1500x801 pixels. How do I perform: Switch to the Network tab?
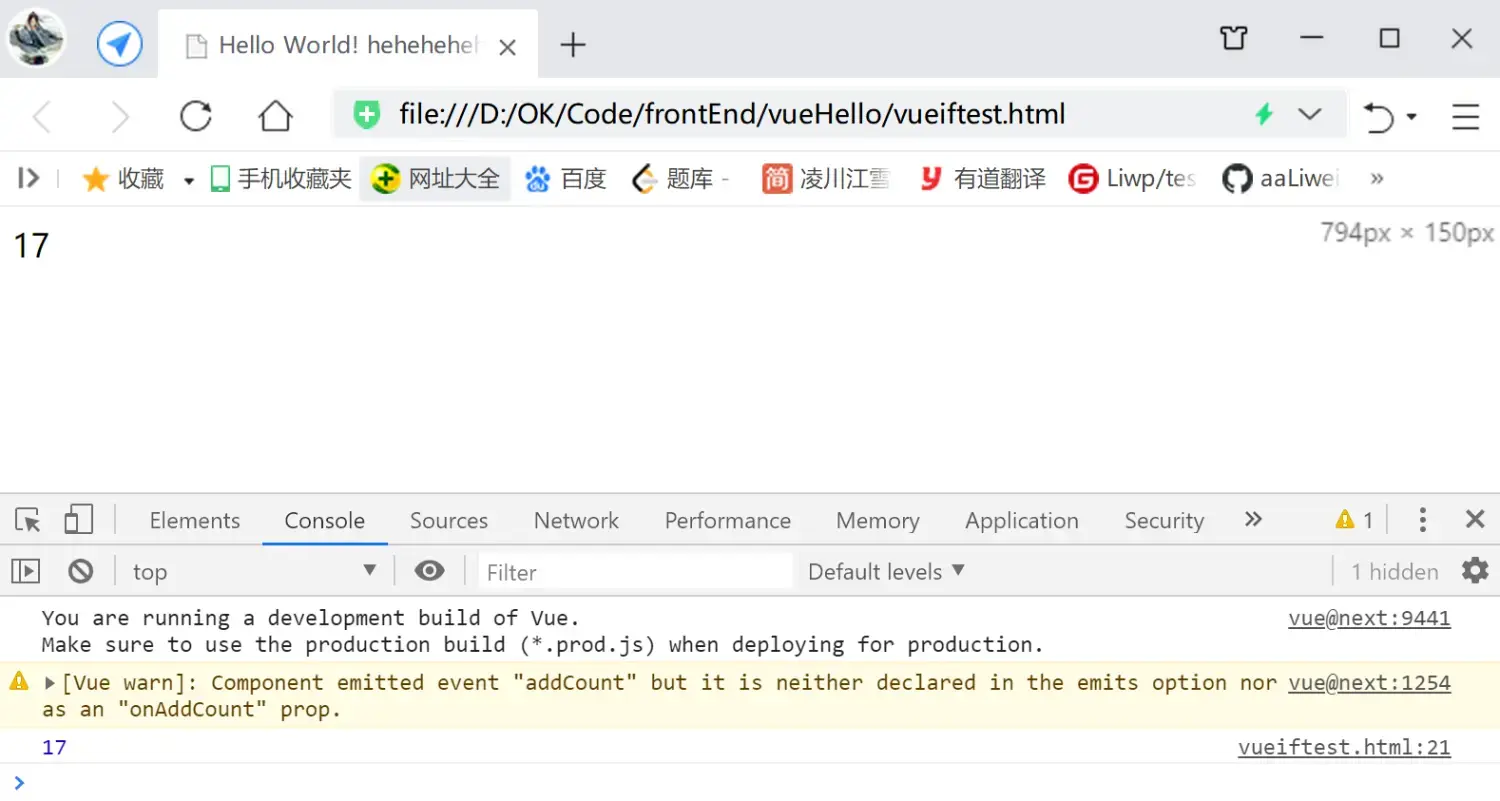click(x=576, y=520)
